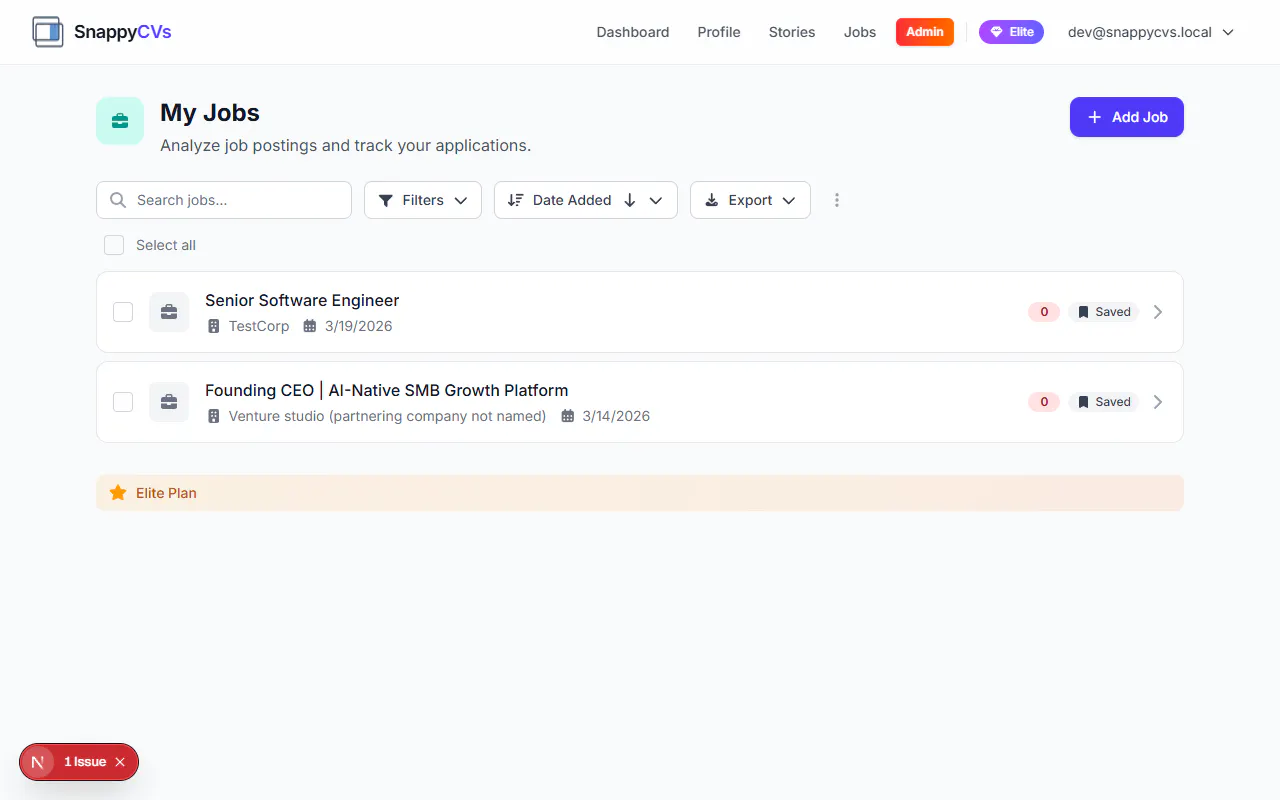Click the 3/14/2026 date text
1280x800 pixels.
point(616,416)
